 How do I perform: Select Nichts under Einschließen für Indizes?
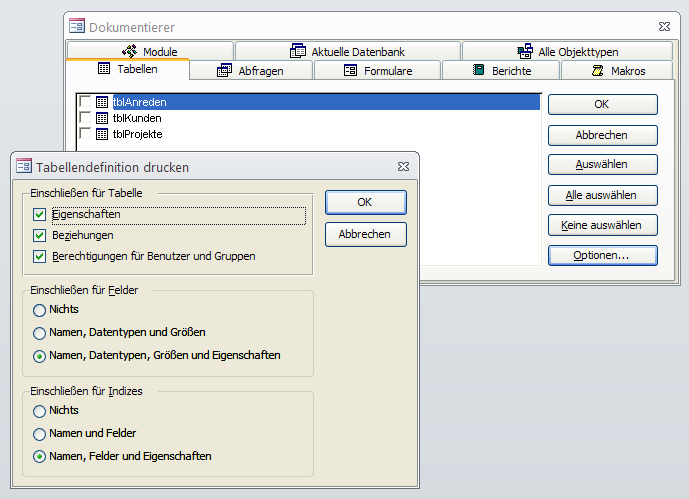(40, 411)
